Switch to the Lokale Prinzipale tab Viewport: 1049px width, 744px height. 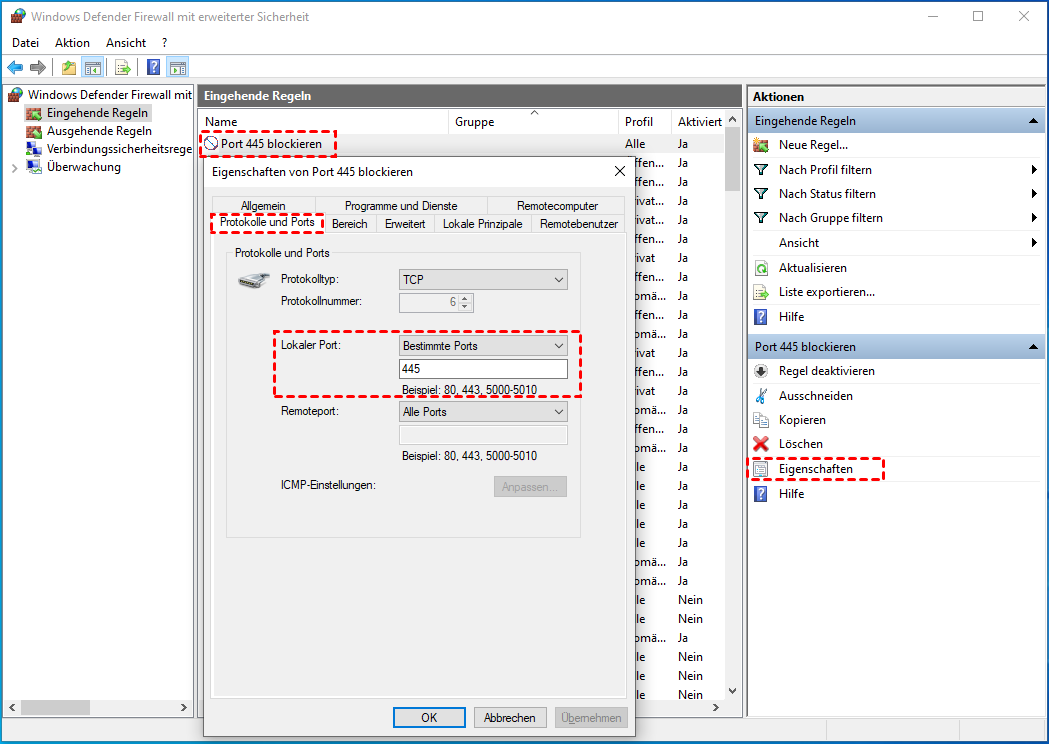click(482, 224)
